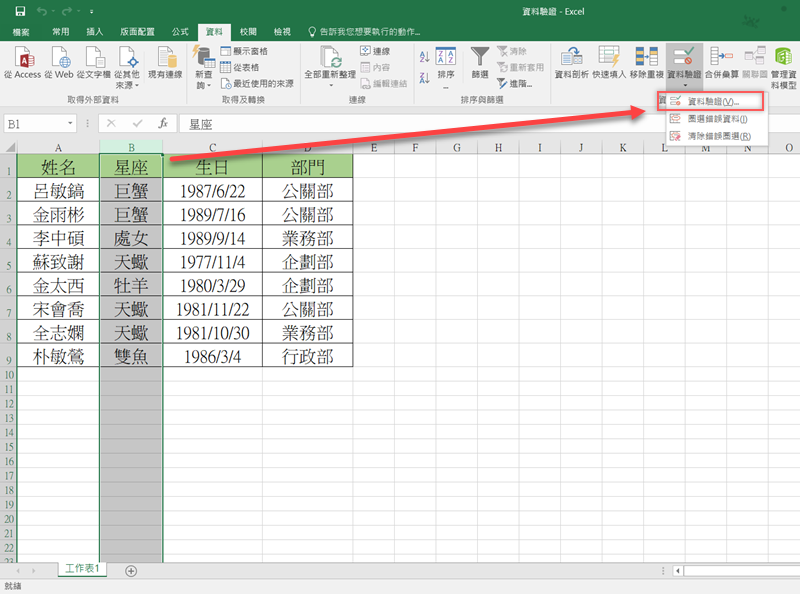Viewport: 800px width, 594px height.
Task: Click the 資料剖析 text-to-columns icon
Action: 570,58
